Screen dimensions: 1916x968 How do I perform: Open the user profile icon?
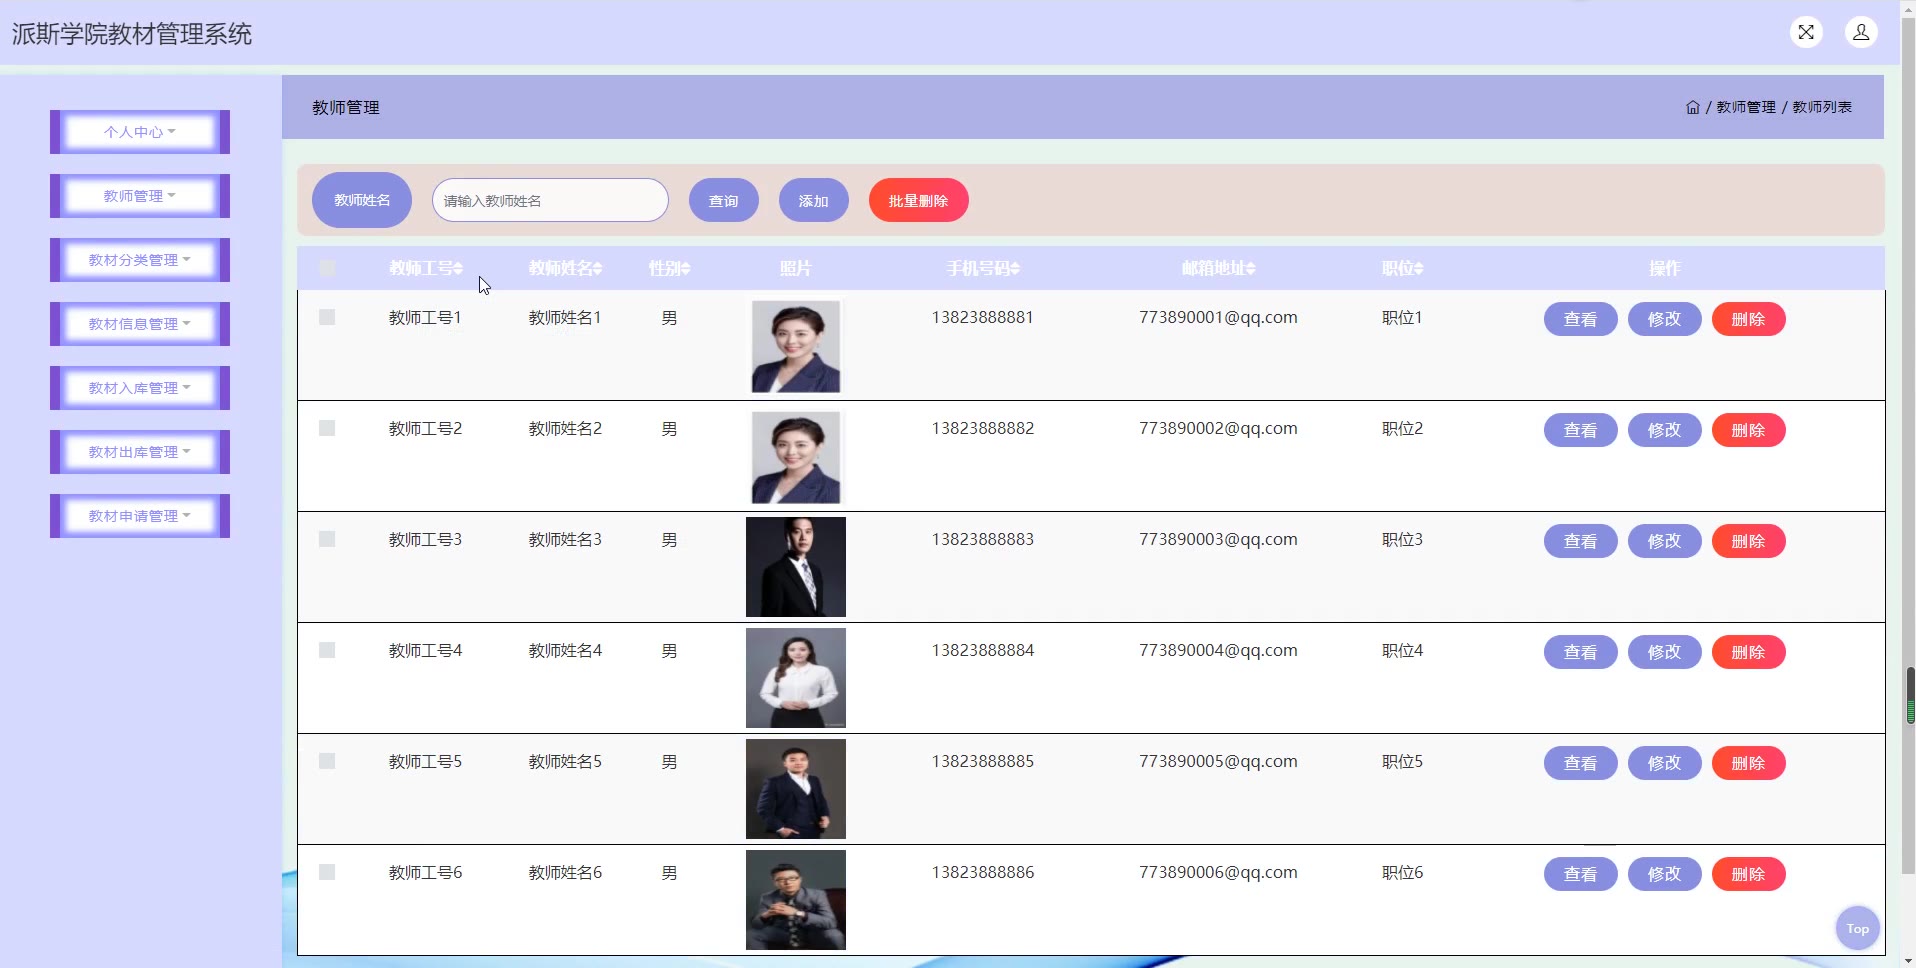1861,32
